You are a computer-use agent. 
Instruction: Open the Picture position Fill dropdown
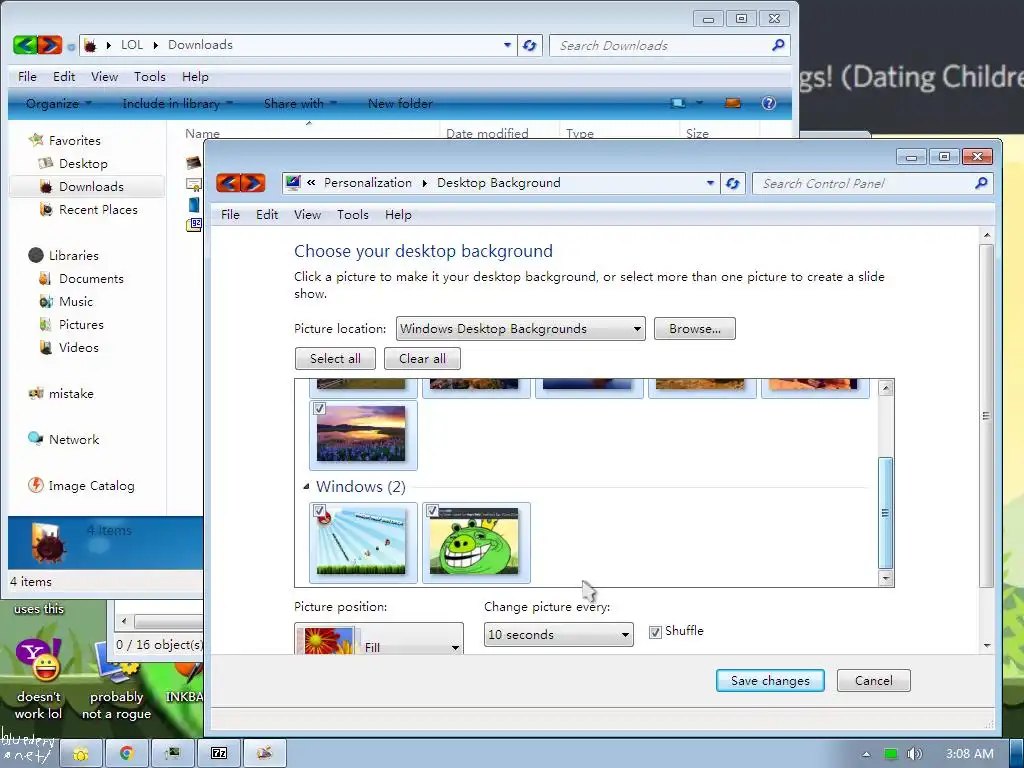[379, 640]
